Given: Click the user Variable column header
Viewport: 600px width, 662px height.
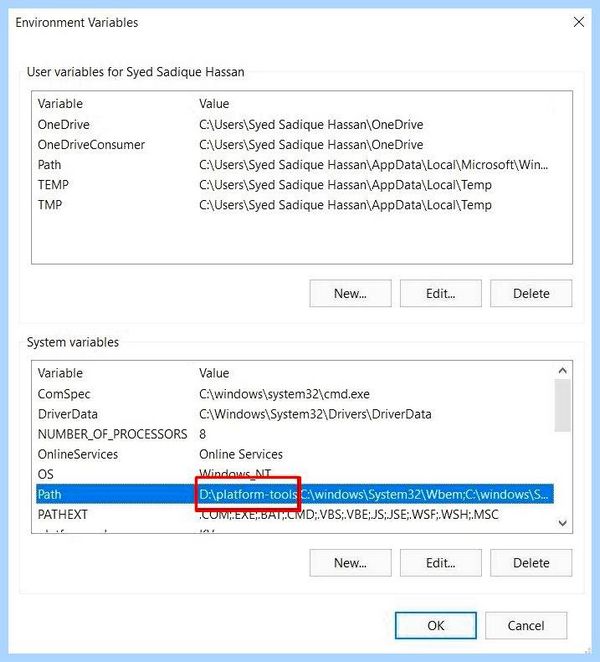Looking at the screenshot, I should 60,104.
